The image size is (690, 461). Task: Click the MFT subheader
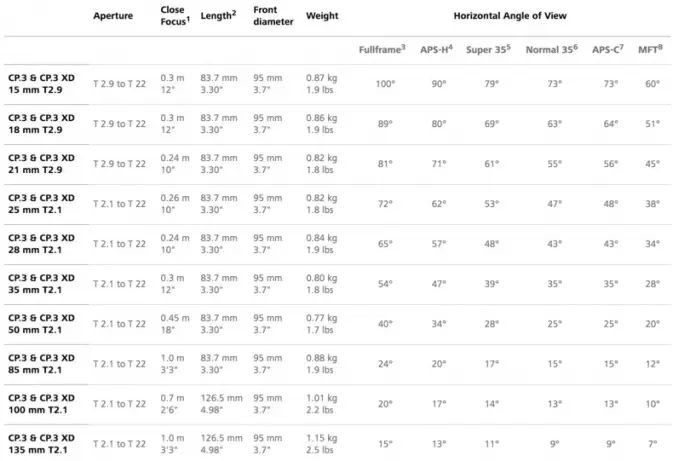650,49
